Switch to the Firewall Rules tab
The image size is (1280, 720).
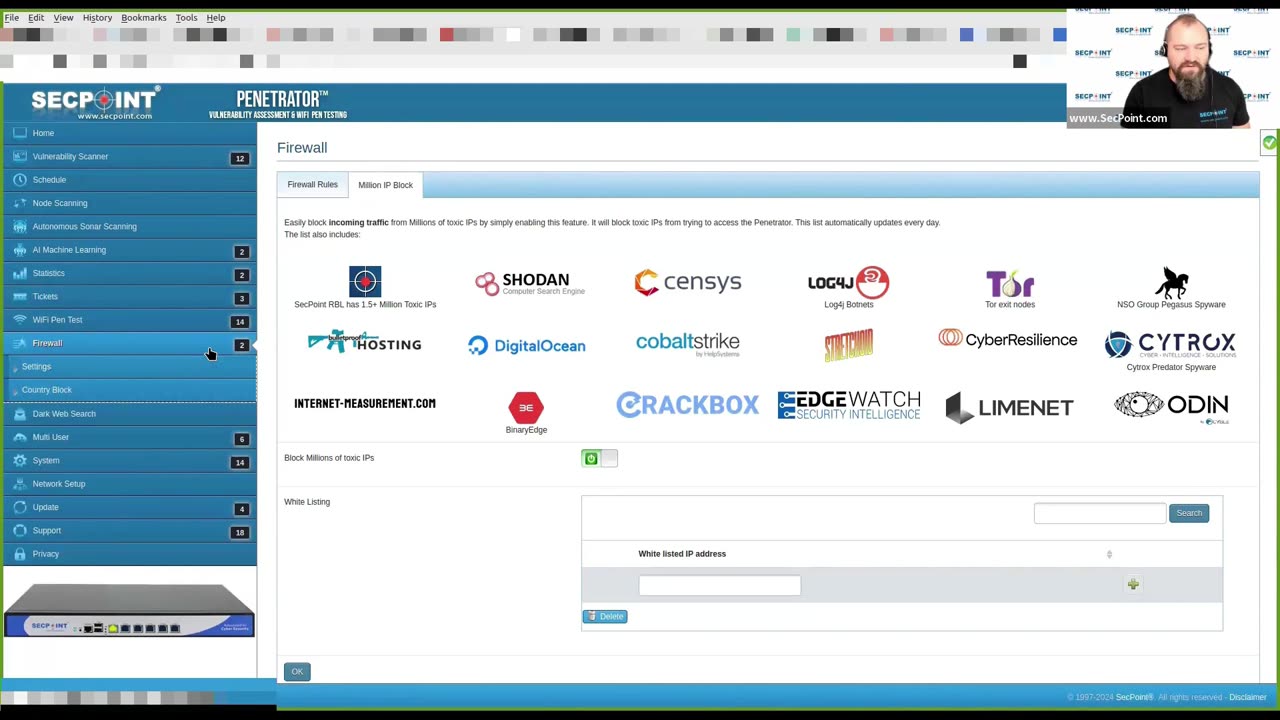coord(312,185)
